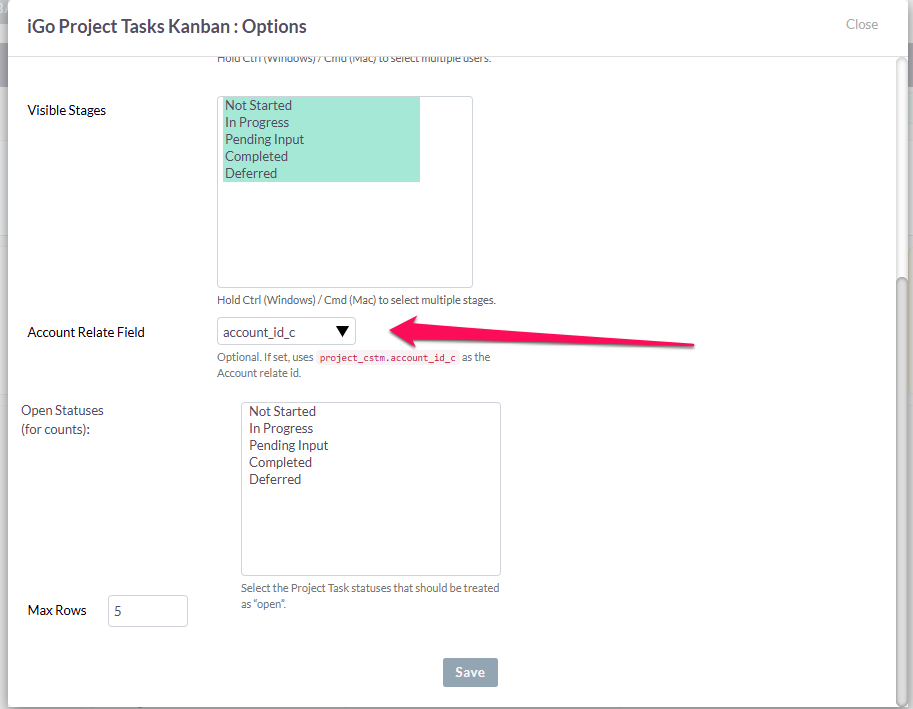Open the Account Relate Field dropdown arrow
Screen dimensions: 913x709
tap(342, 331)
